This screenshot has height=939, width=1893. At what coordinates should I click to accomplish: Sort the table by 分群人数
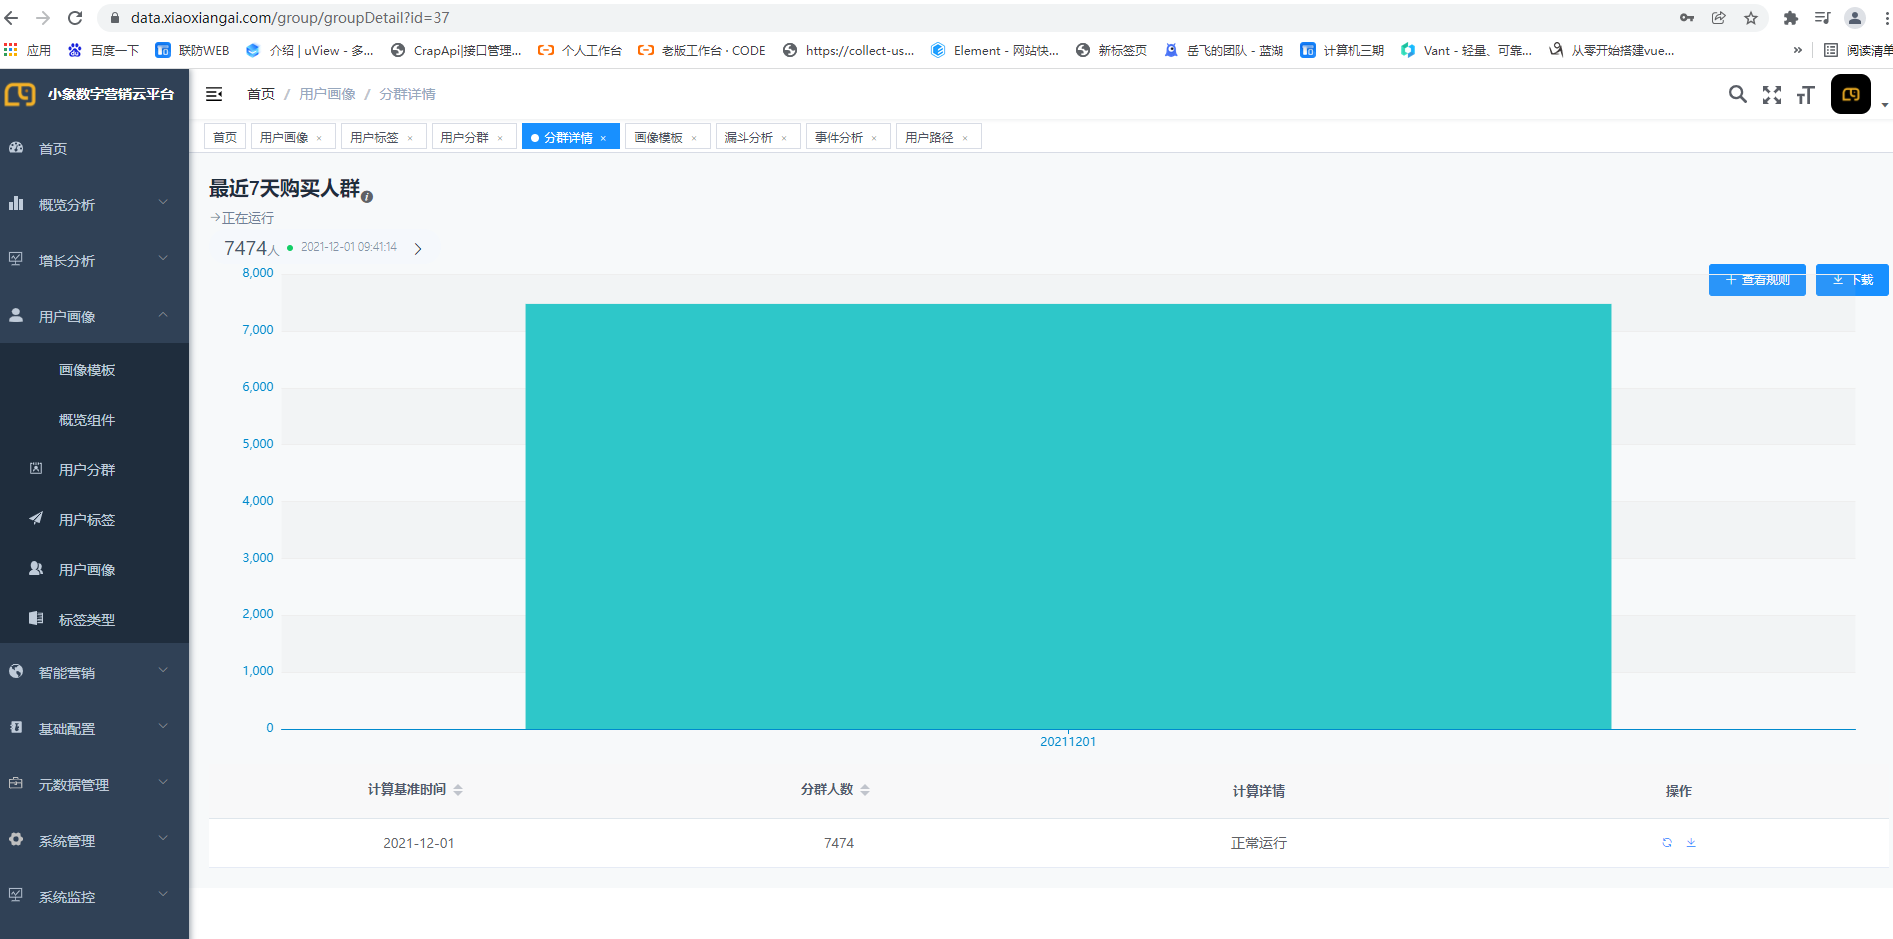[x=865, y=789]
